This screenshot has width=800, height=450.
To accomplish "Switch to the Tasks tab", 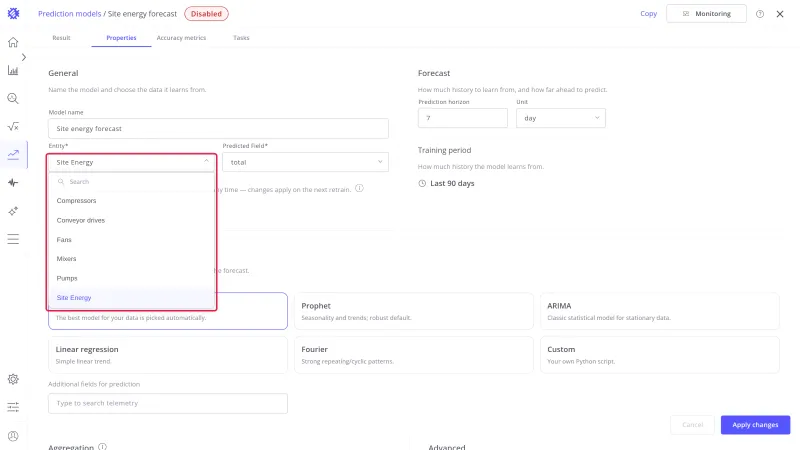I will point(241,38).
